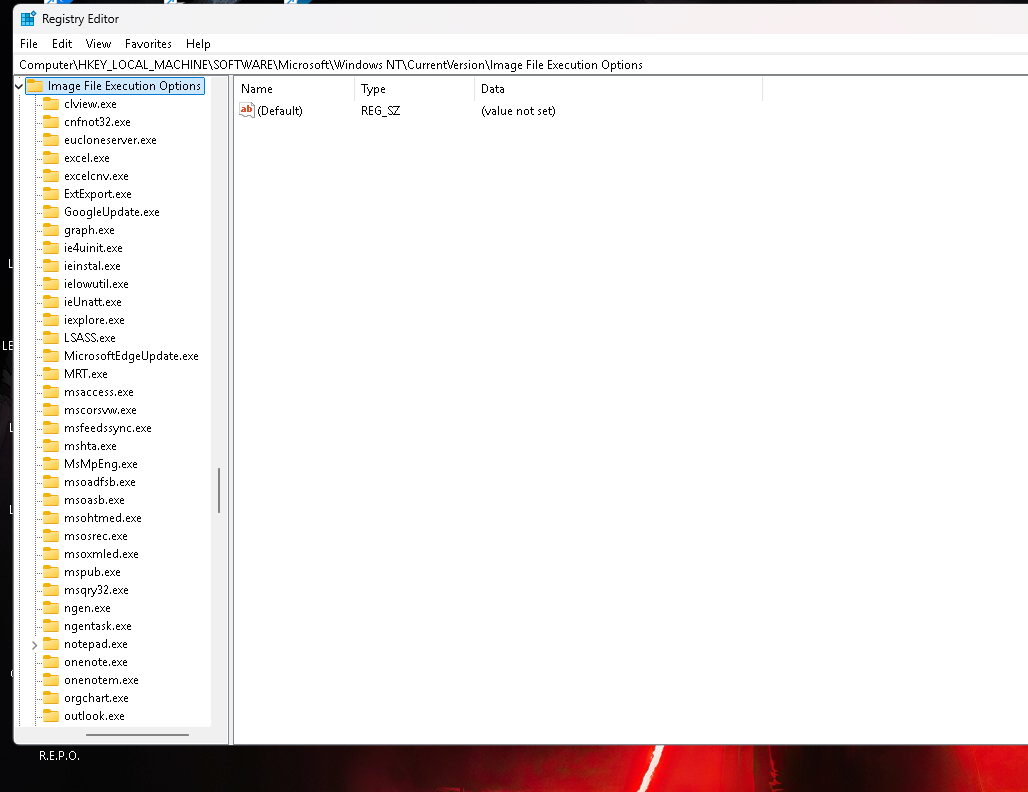1028x792 pixels.
Task: Expand the notepad.exe registry key
Action: pyautogui.click(x=34, y=643)
